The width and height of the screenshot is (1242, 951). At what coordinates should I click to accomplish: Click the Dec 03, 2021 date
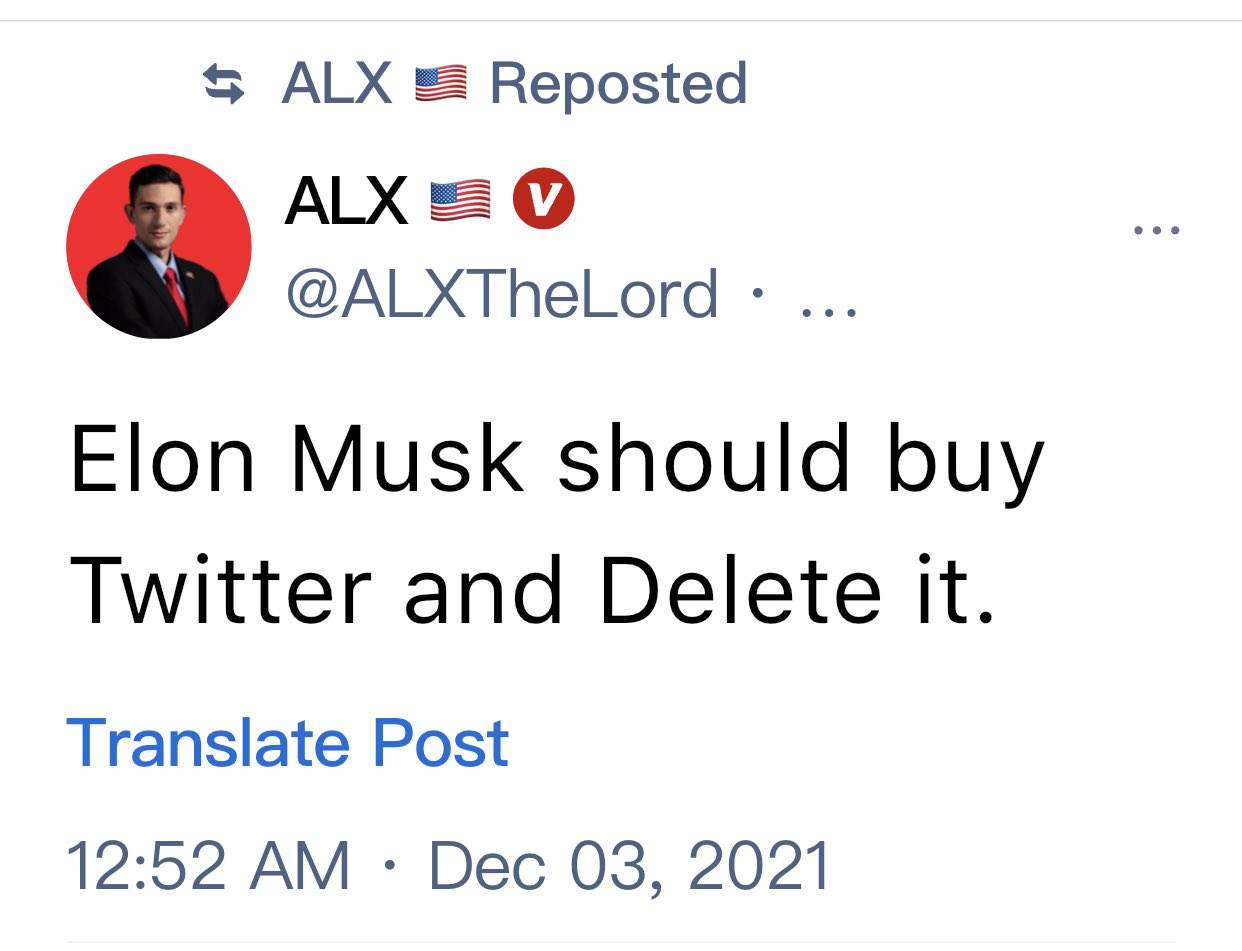(x=630, y=865)
